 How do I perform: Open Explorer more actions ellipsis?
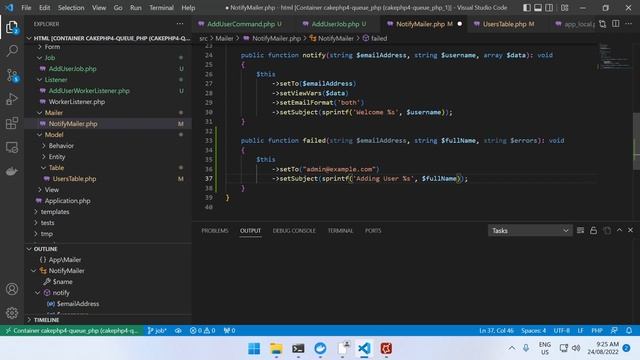[x=180, y=24]
